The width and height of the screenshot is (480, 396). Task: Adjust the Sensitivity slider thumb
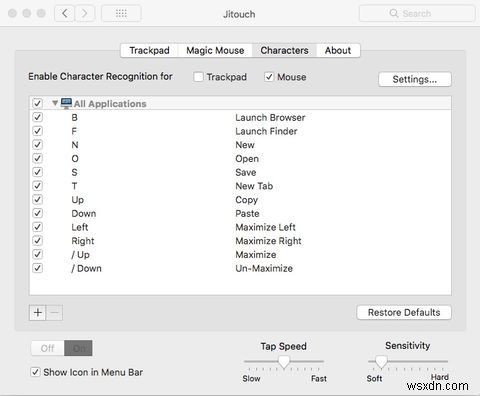381,362
